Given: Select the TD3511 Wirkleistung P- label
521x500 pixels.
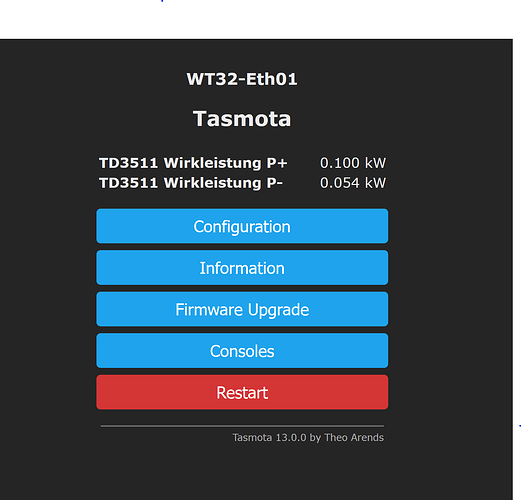Looking at the screenshot, I should (x=191, y=183).
